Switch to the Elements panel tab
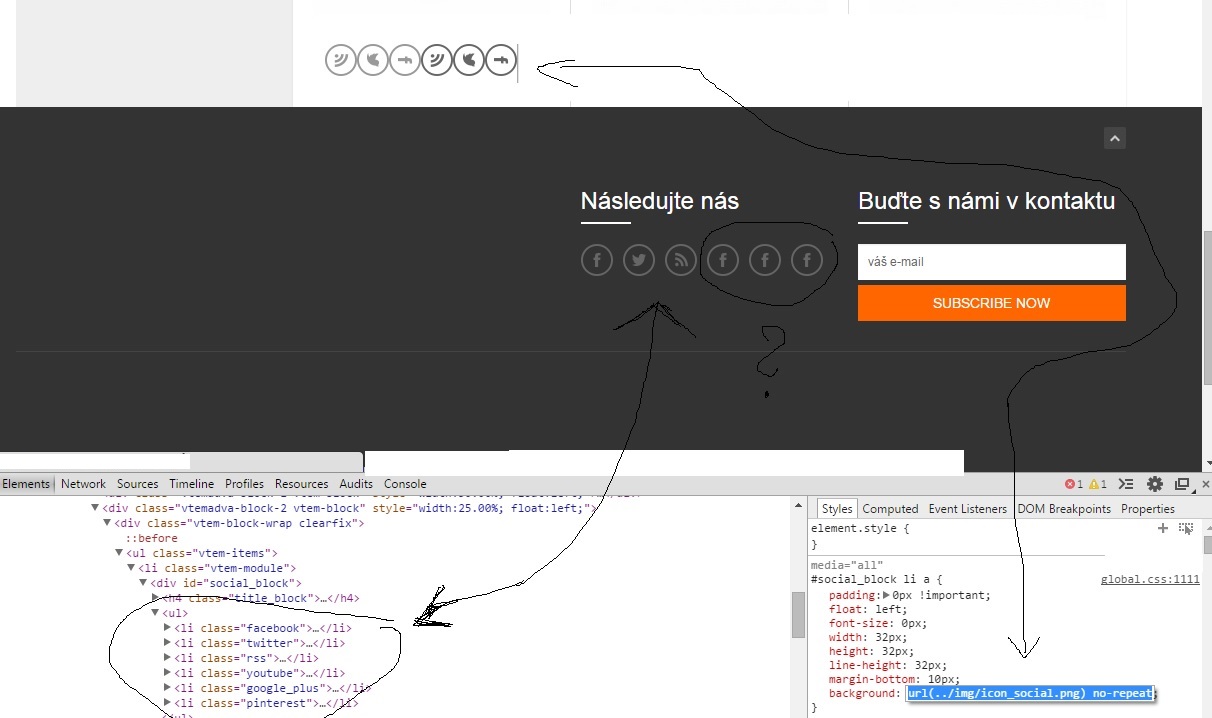The width and height of the screenshot is (1212, 718). pyautogui.click(x=26, y=484)
